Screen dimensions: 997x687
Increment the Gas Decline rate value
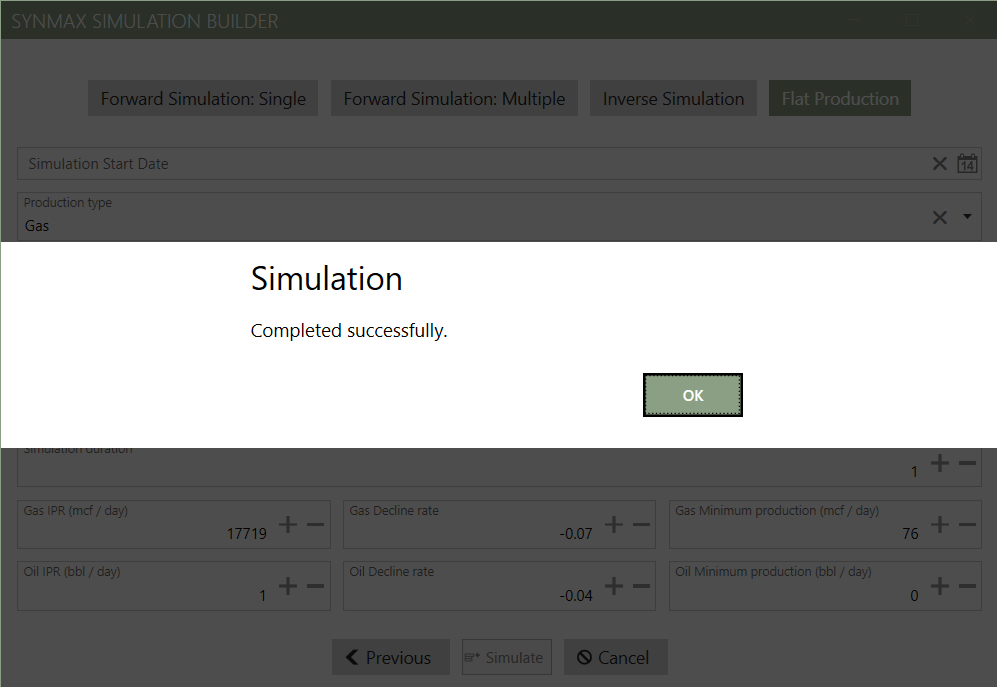click(614, 525)
